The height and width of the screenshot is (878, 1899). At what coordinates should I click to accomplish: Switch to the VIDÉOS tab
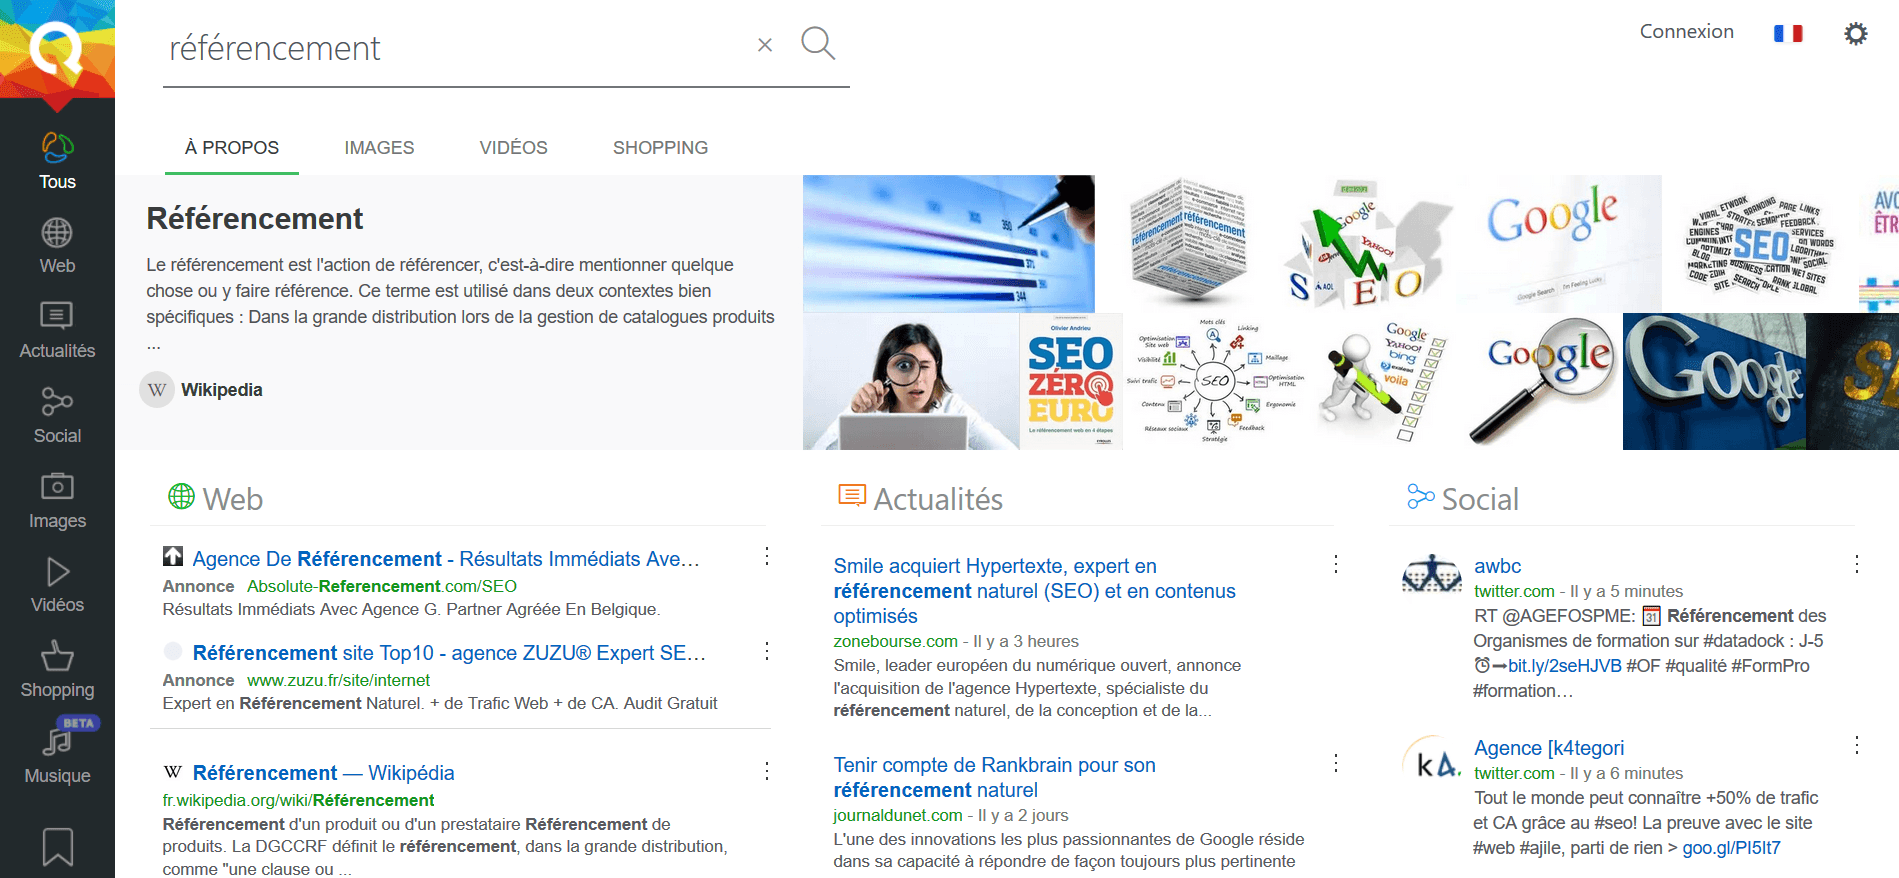514,147
